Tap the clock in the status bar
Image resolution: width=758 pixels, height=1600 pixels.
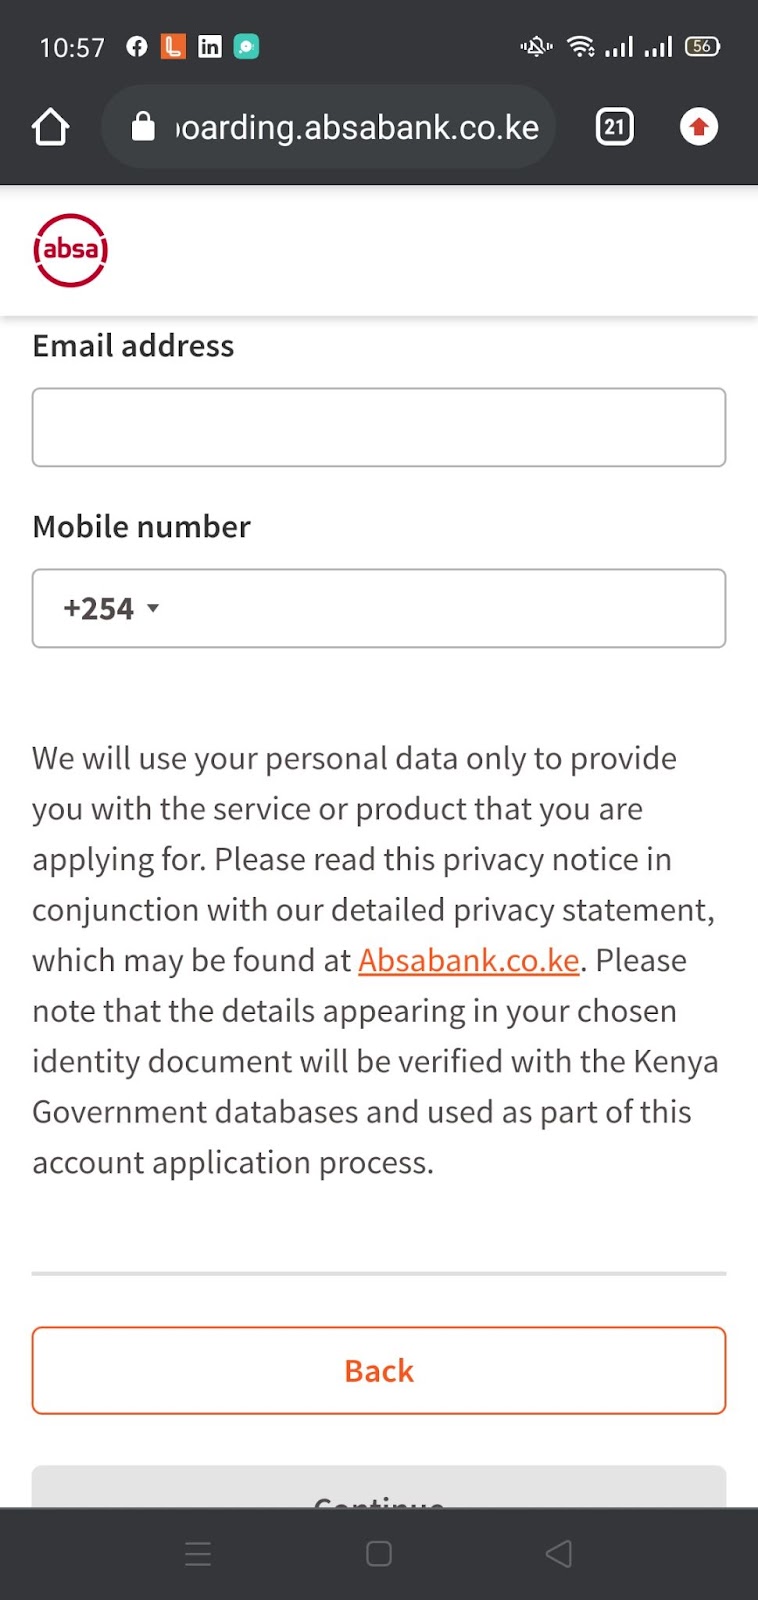(71, 46)
